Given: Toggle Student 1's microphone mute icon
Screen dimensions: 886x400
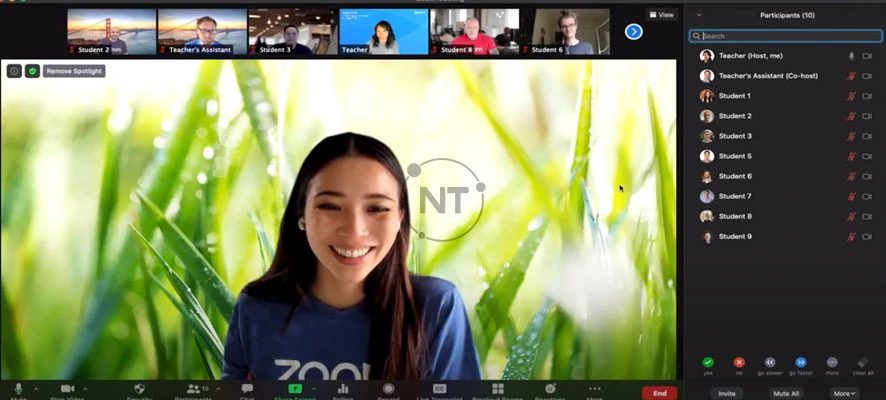Looking at the screenshot, I should pos(852,96).
